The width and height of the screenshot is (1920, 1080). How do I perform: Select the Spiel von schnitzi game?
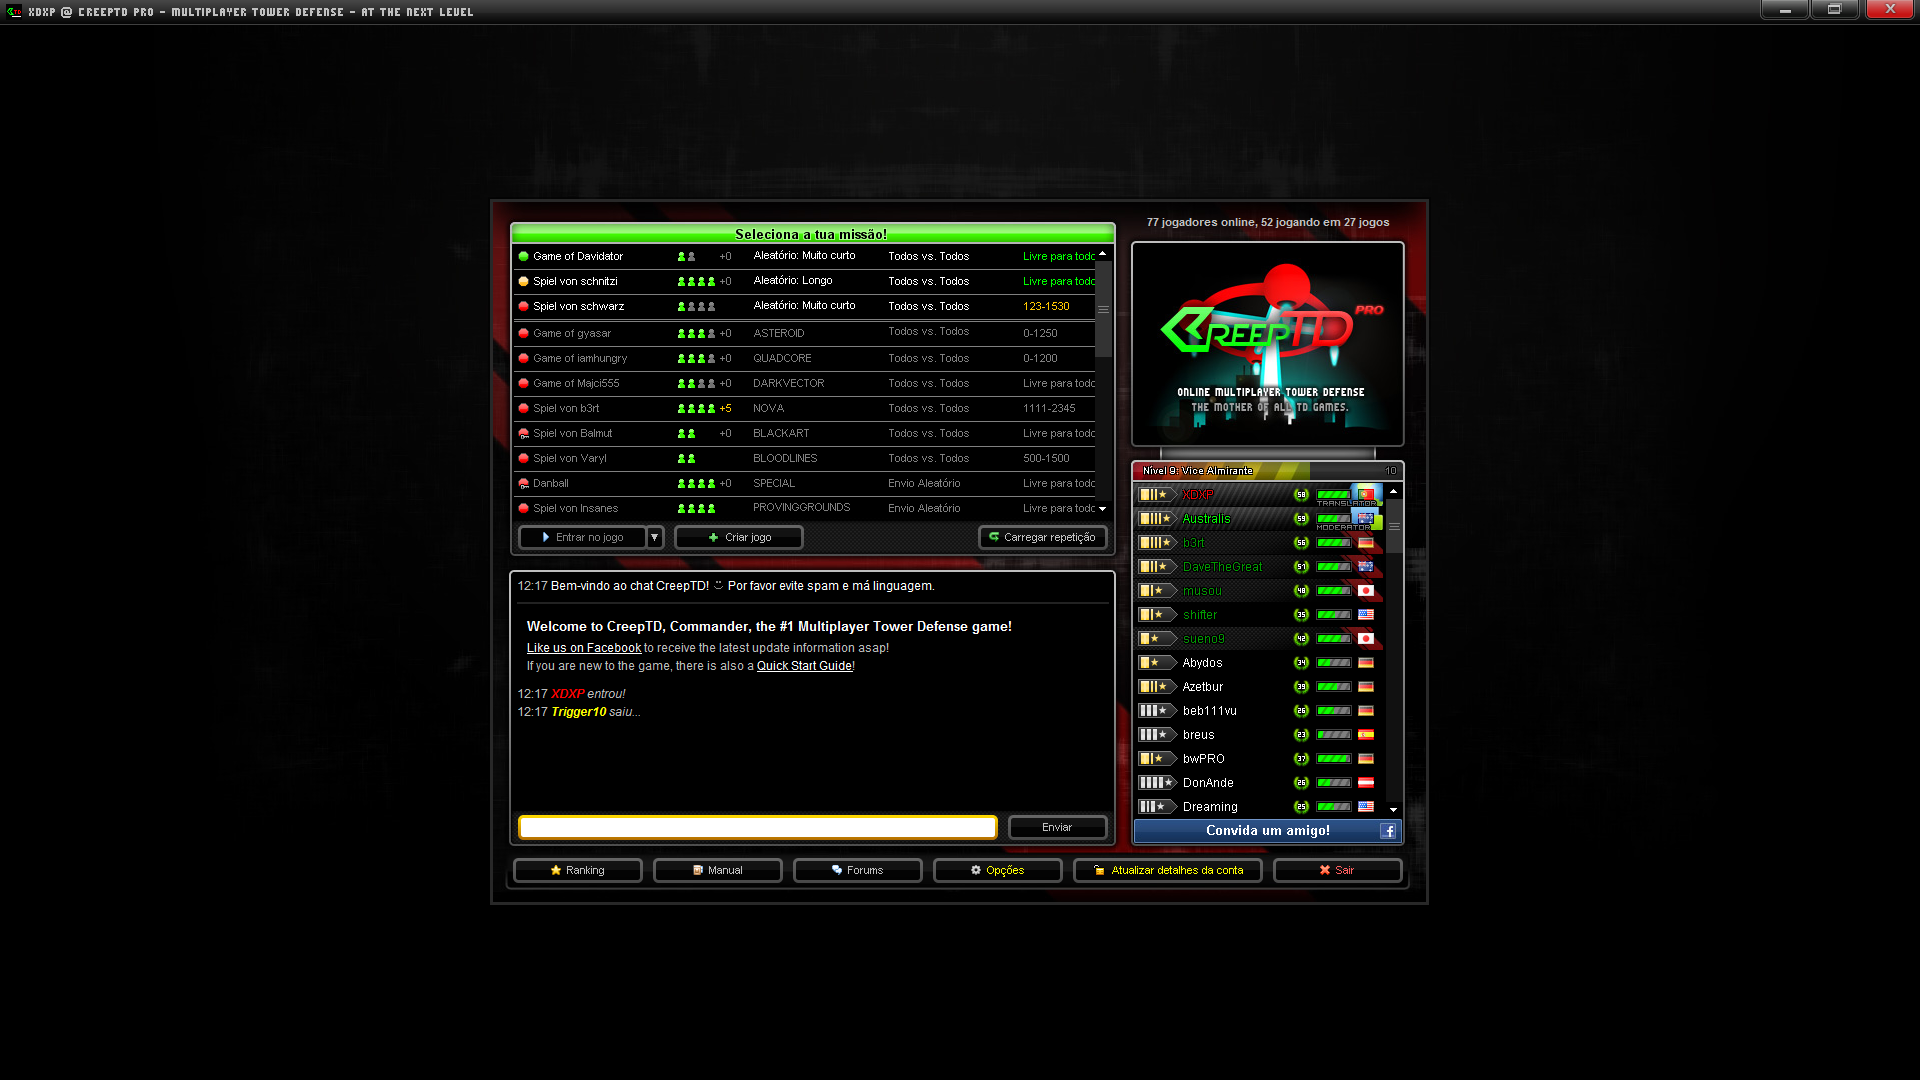(x=805, y=281)
